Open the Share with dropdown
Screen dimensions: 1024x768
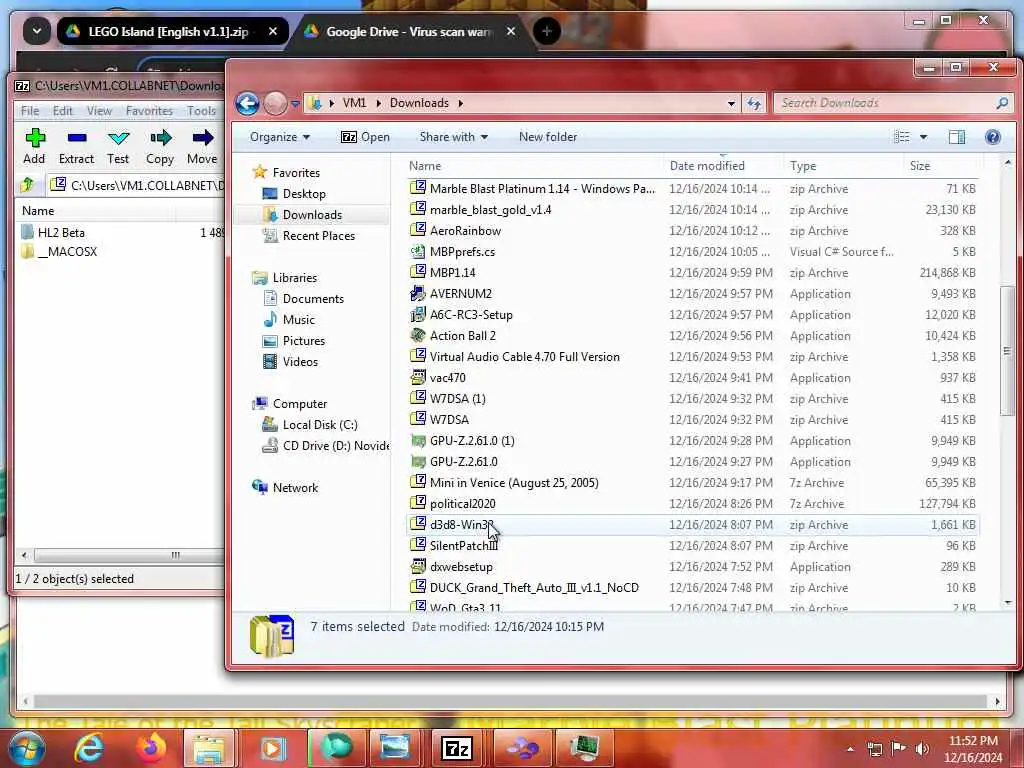click(x=453, y=137)
